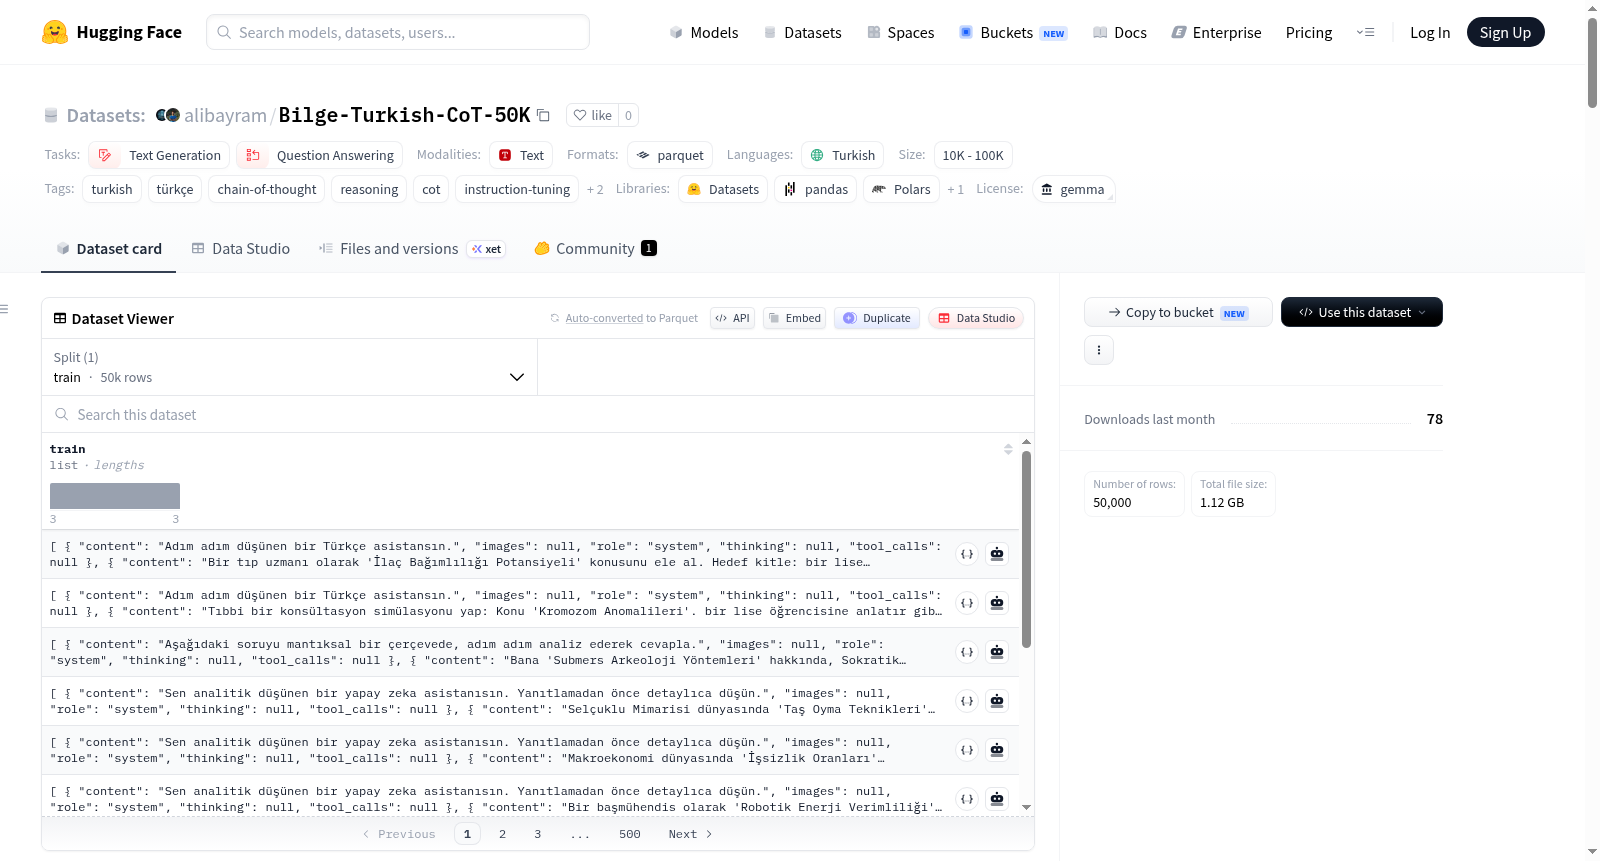Select the parquet format tag
Viewport: 1600px width, 861px height.
[x=670, y=155]
